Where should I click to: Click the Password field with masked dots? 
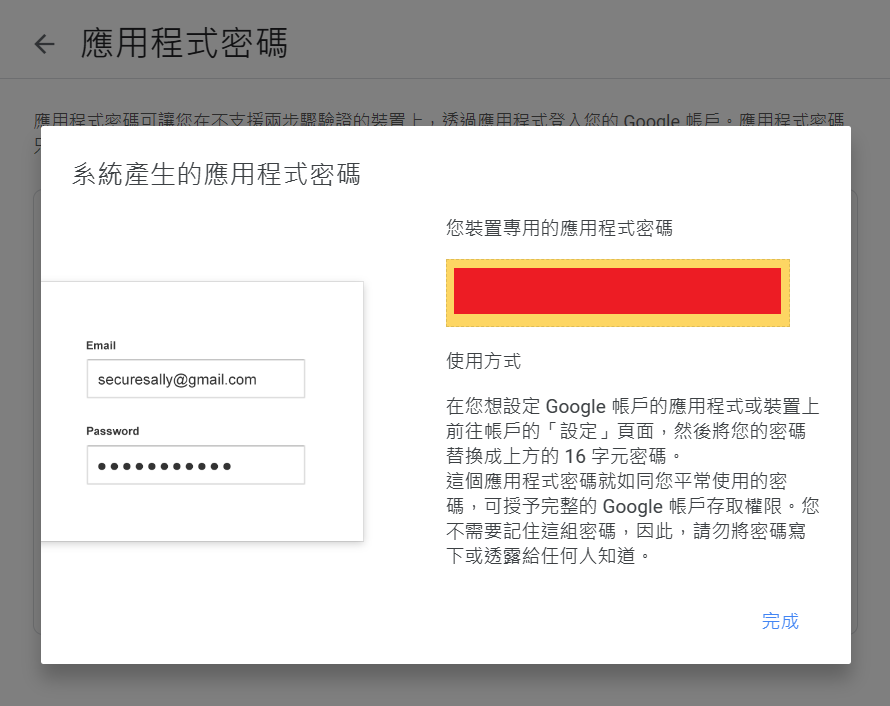click(195, 465)
